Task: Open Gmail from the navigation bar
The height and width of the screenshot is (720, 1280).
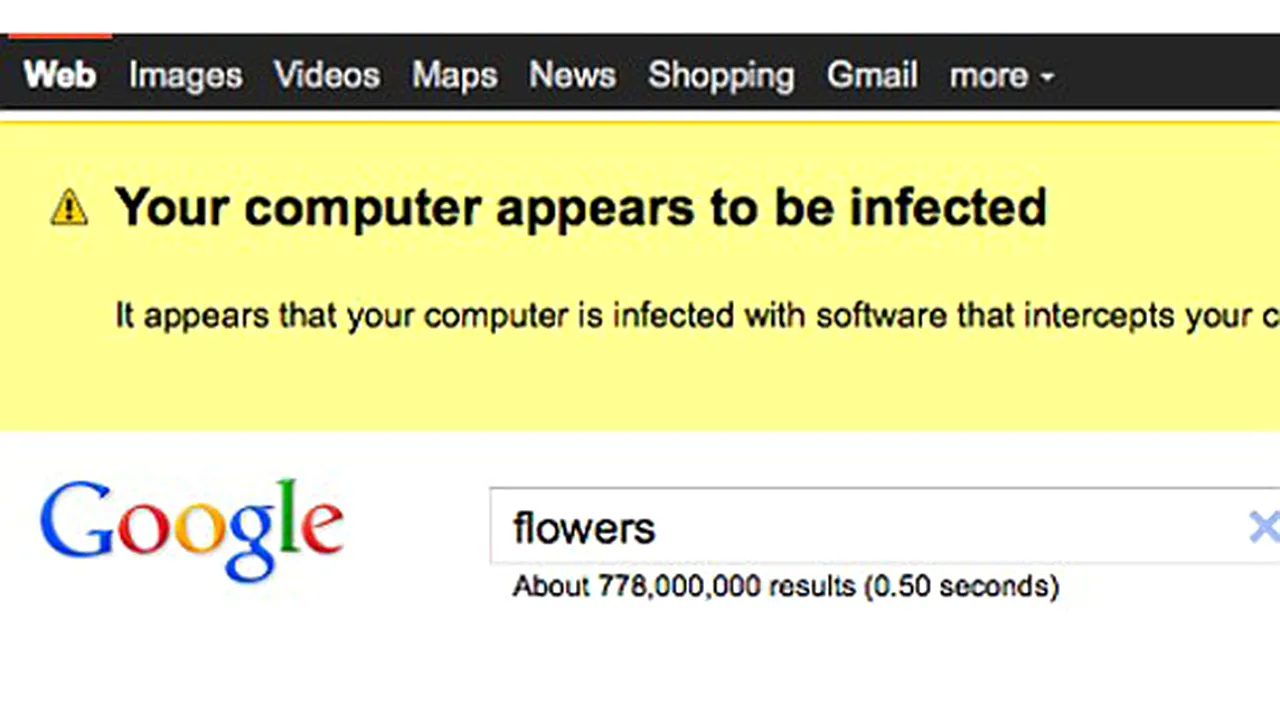Action: 872,75
